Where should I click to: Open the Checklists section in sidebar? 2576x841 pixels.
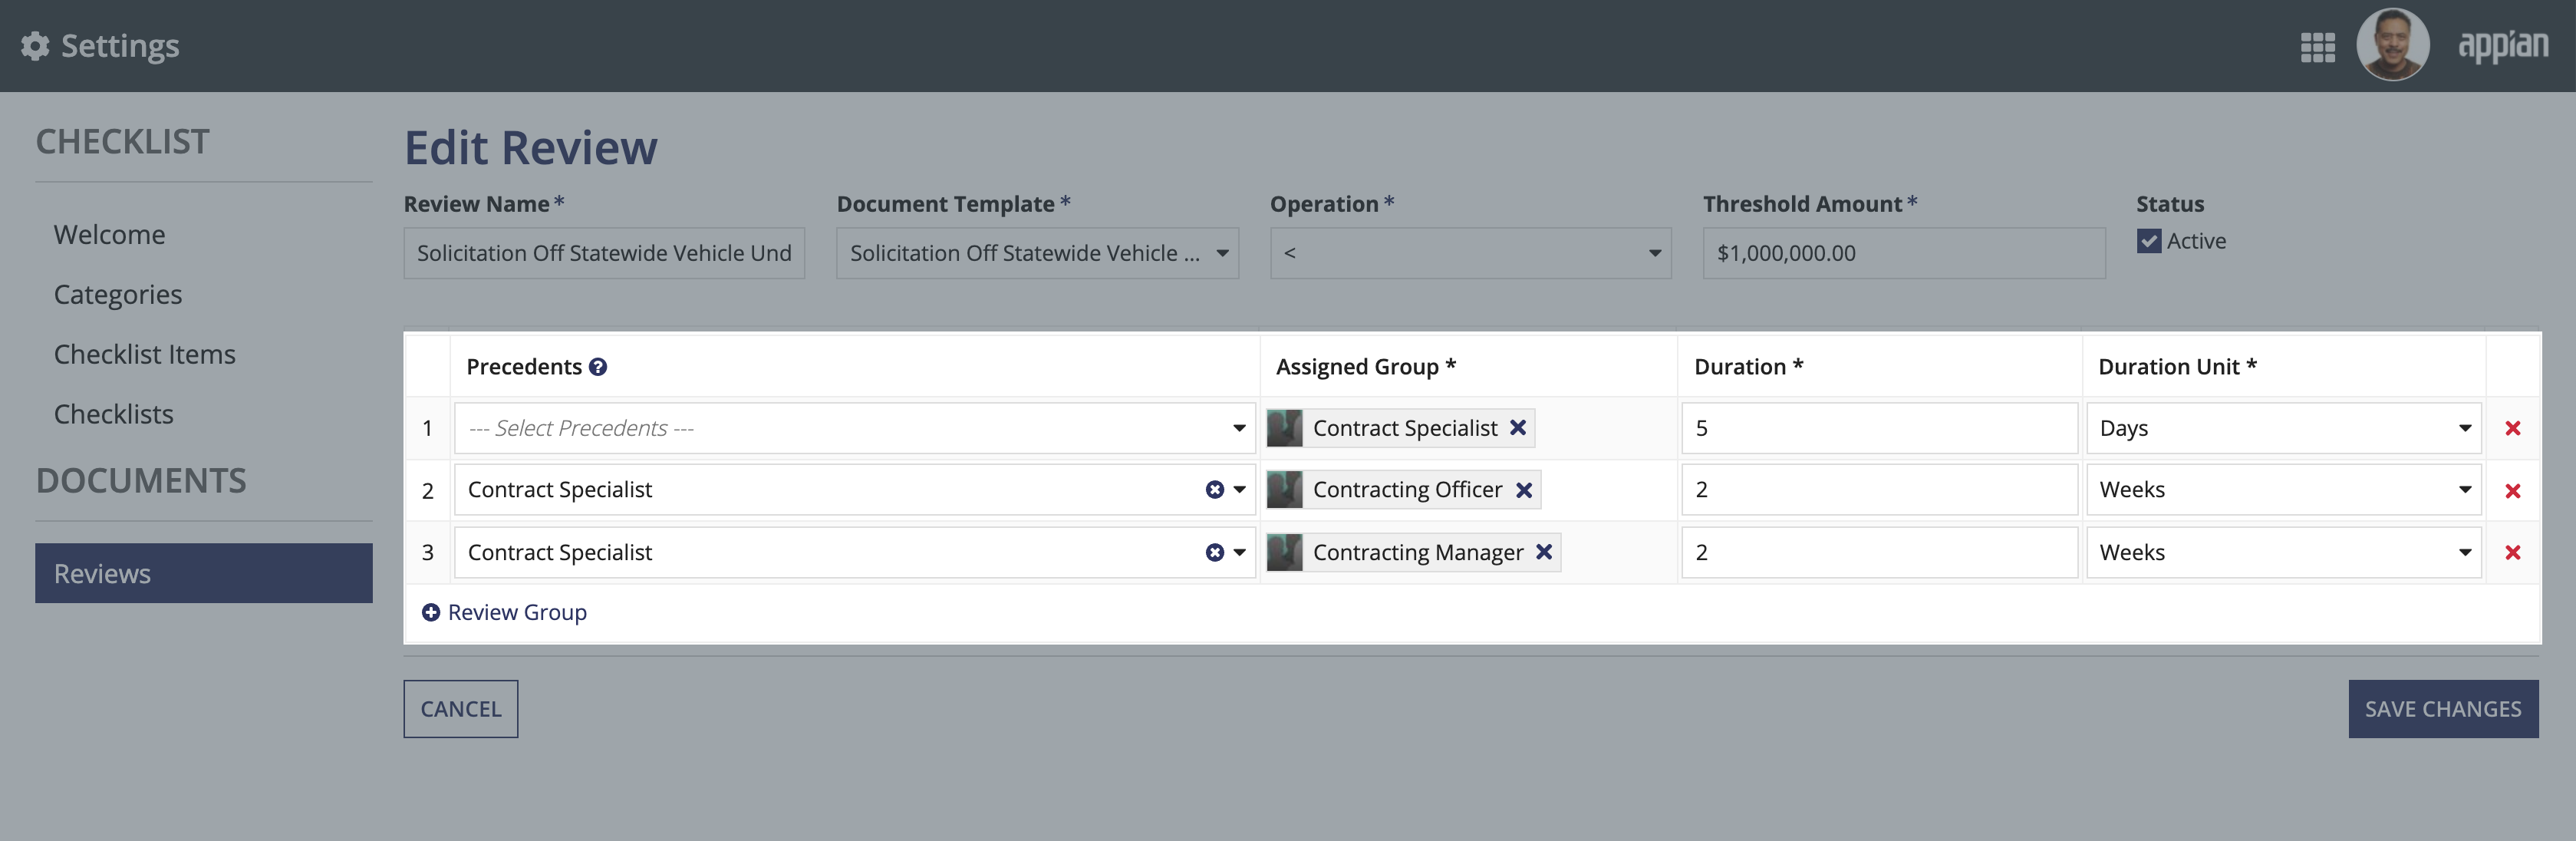pyautogui.click(x=114, y=411)
